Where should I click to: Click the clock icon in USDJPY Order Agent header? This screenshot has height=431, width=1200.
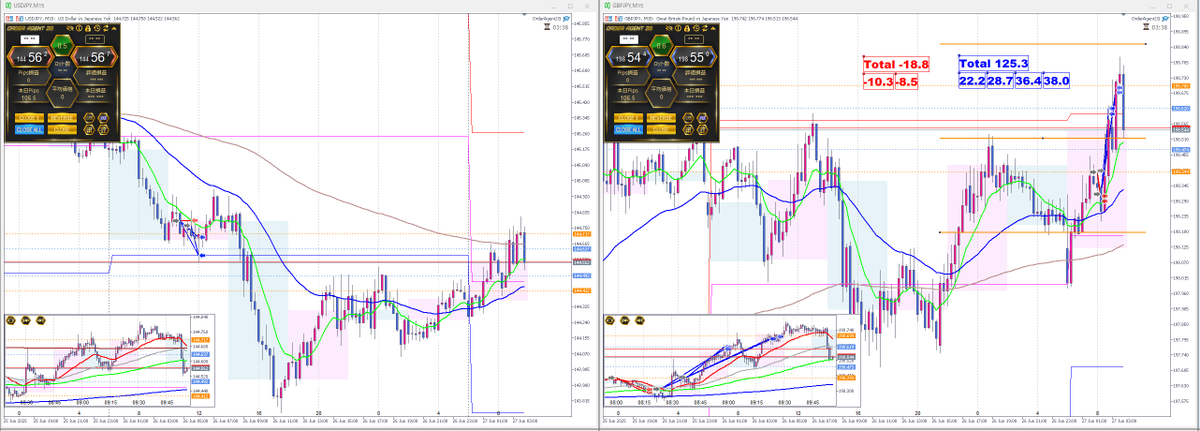click(x=97, y=28)
